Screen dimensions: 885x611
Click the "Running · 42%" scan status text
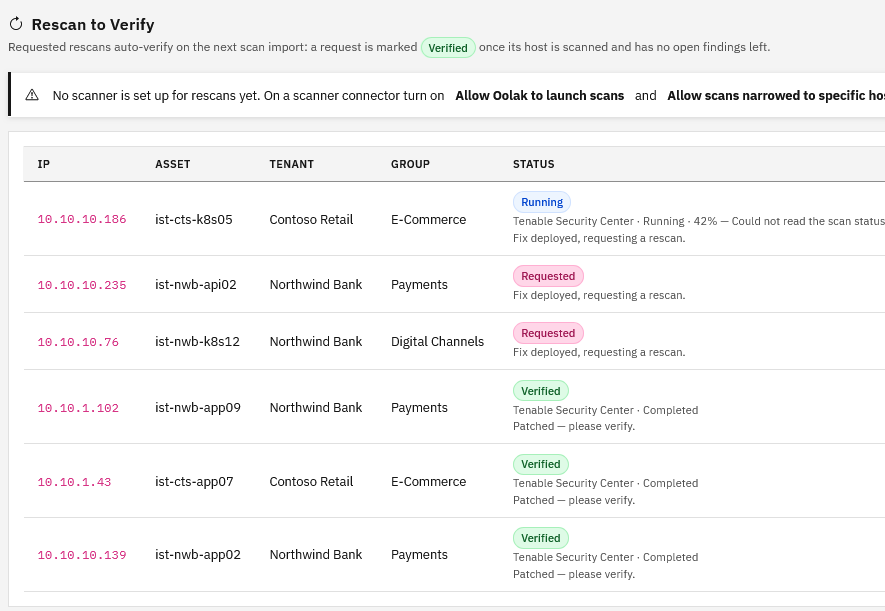(680, 221)
